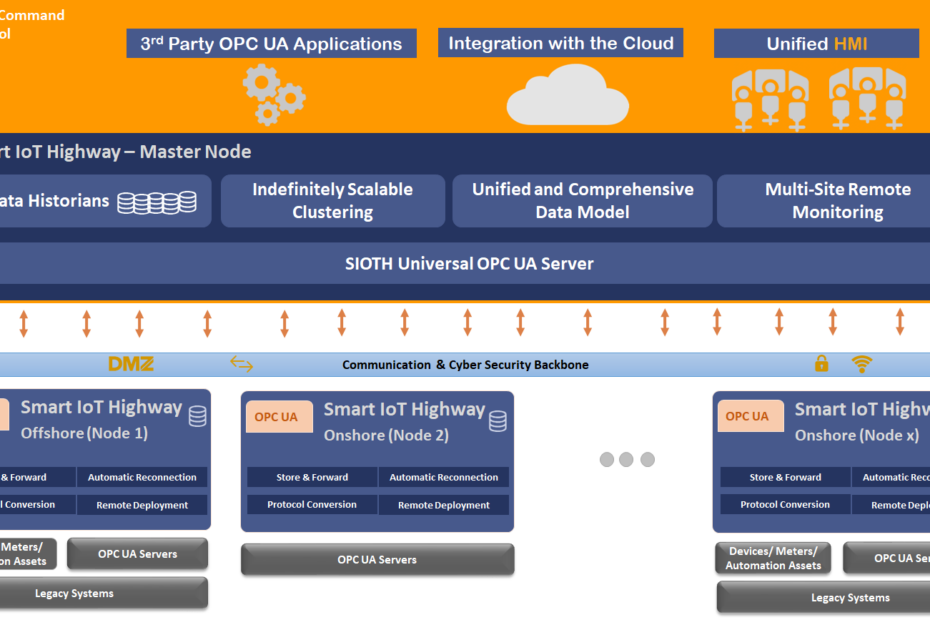Click Remote Deployment in Onshore Node 2
This screenshot has height=620, width=930.
pos(444,505)
